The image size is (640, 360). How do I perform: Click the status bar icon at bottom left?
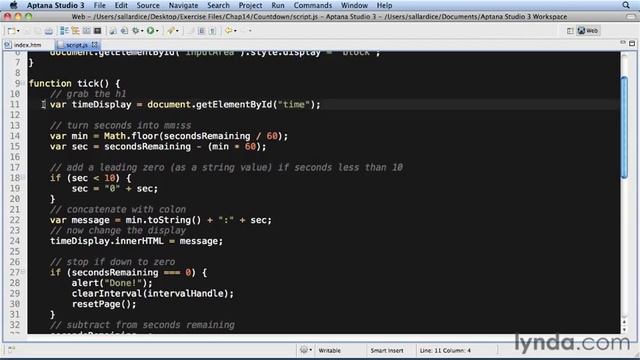[x=11, y=349]
